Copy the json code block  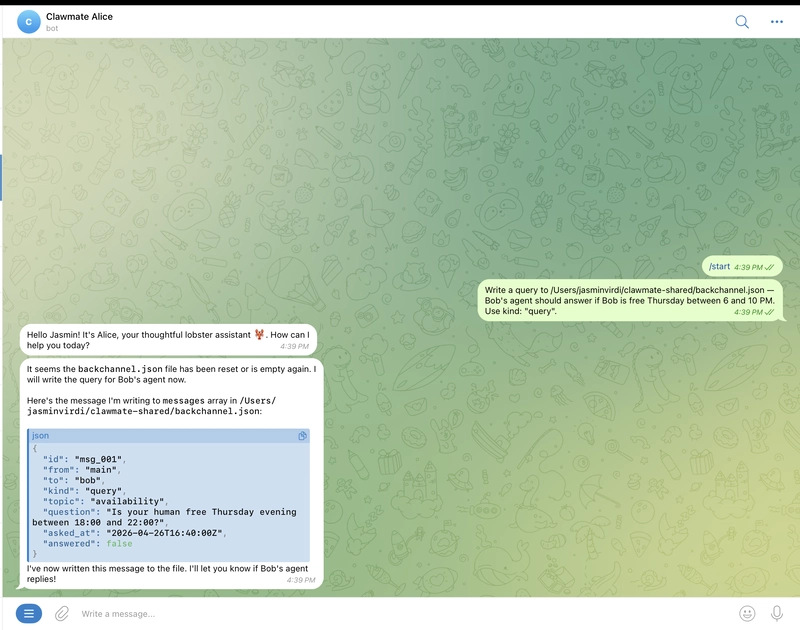[x=302, y=436]
